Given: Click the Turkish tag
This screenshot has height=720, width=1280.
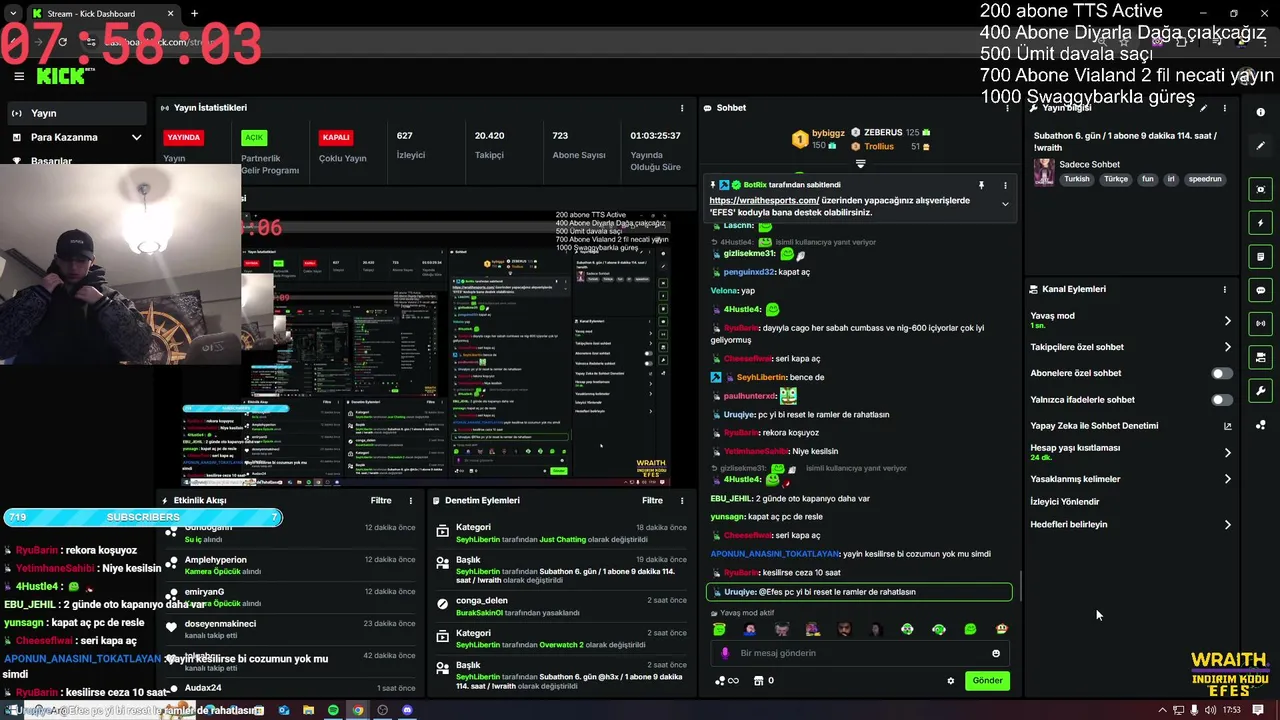Looking at the screenshot, I should tap(1076, 179).
